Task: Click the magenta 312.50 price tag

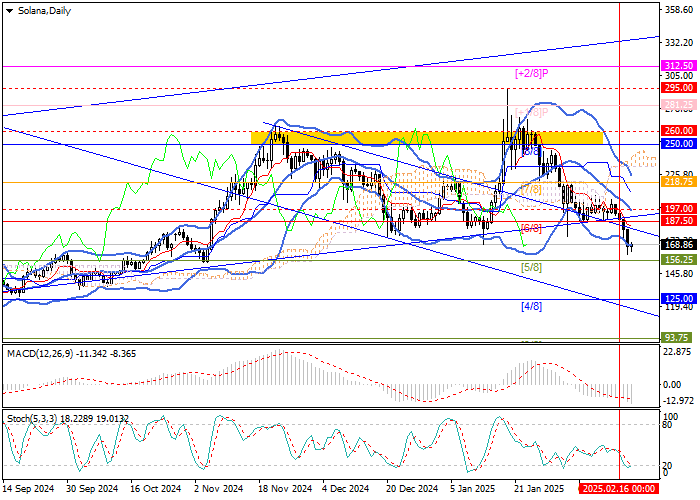Action: click(680, 65)
